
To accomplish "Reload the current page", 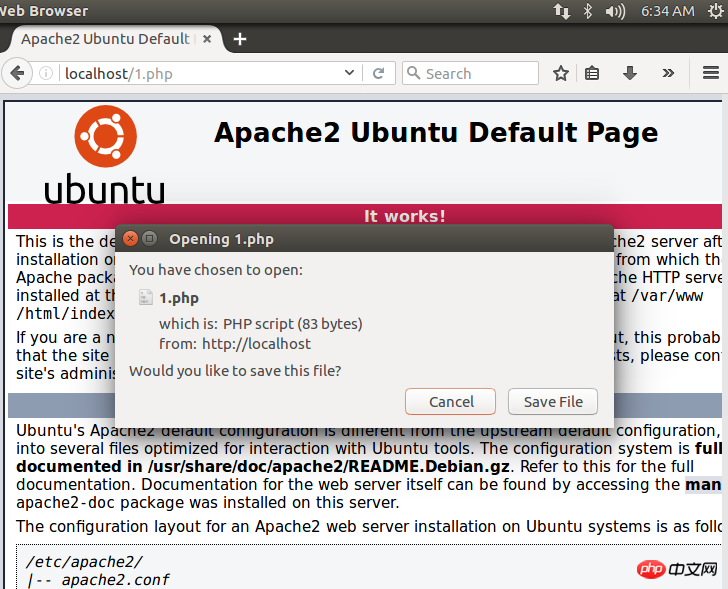I will point(379,73).
